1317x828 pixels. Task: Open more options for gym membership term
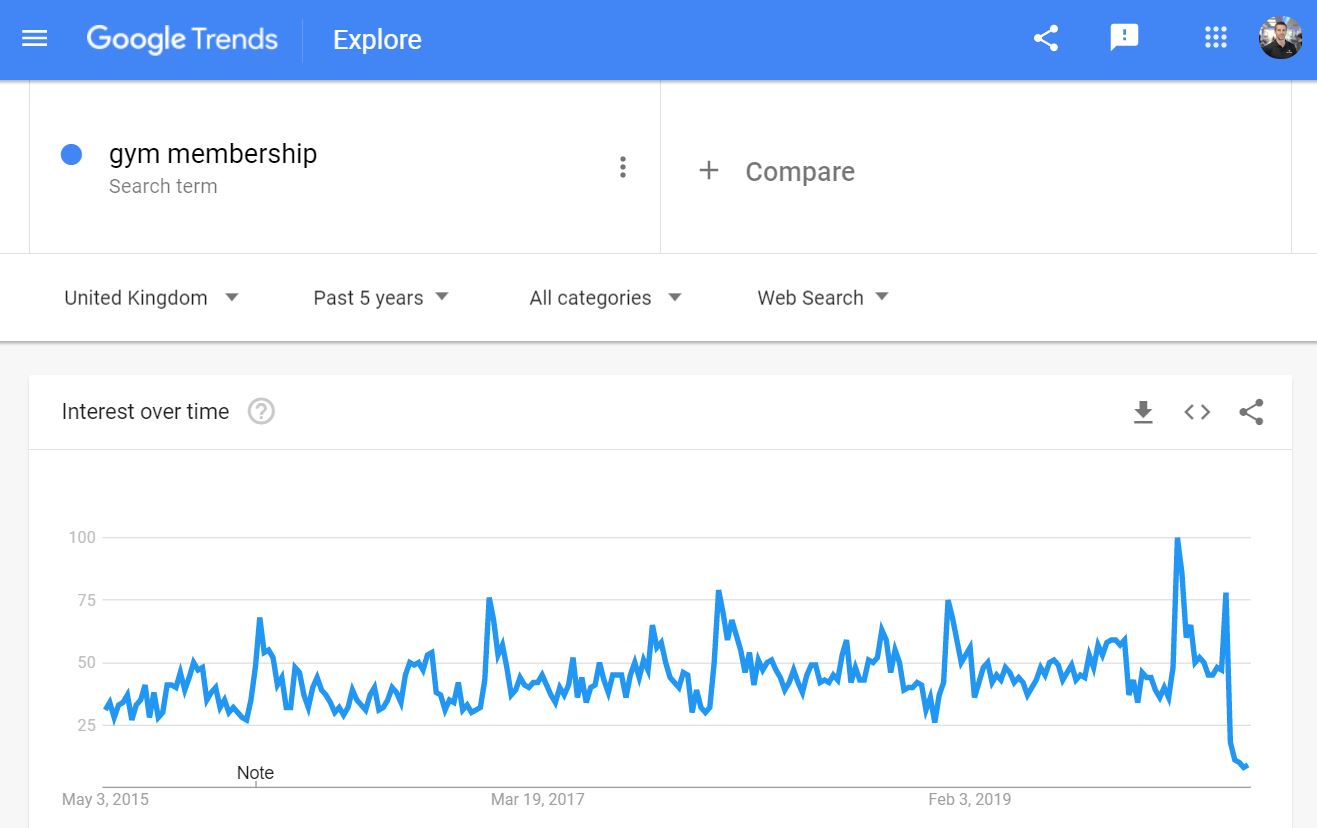pyautogui.click(x=622, y=167)
